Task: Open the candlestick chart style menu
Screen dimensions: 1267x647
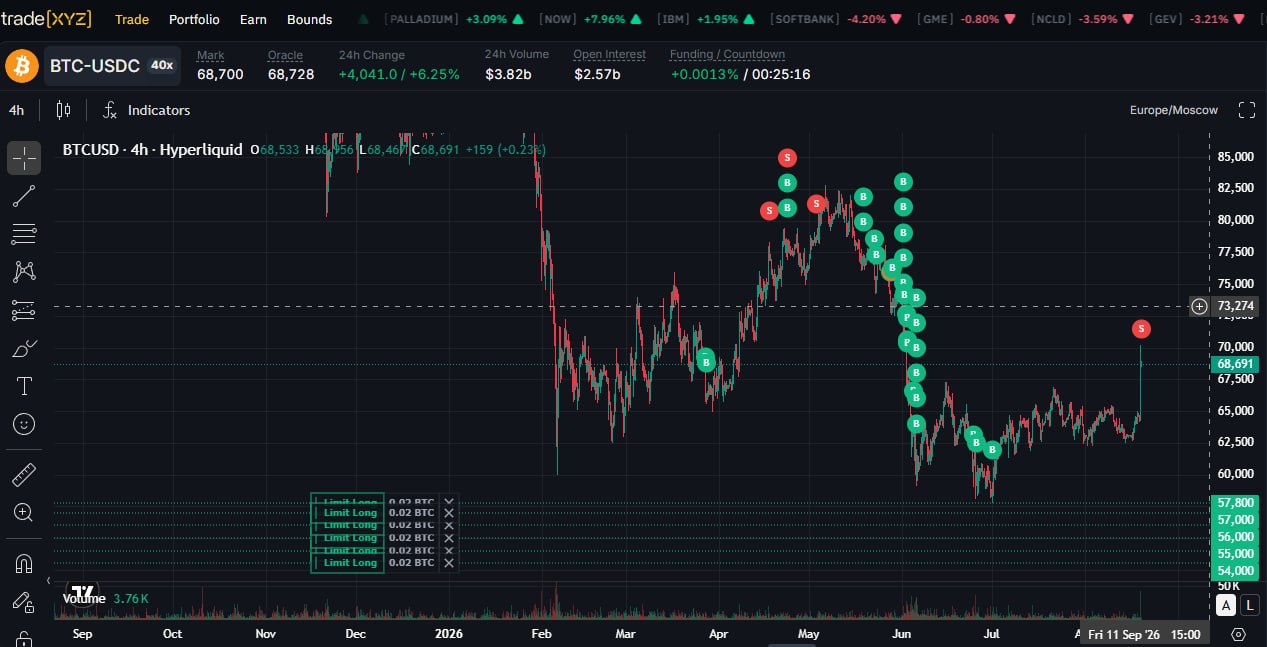Action: pyautogui.click(x=64, y=110)
